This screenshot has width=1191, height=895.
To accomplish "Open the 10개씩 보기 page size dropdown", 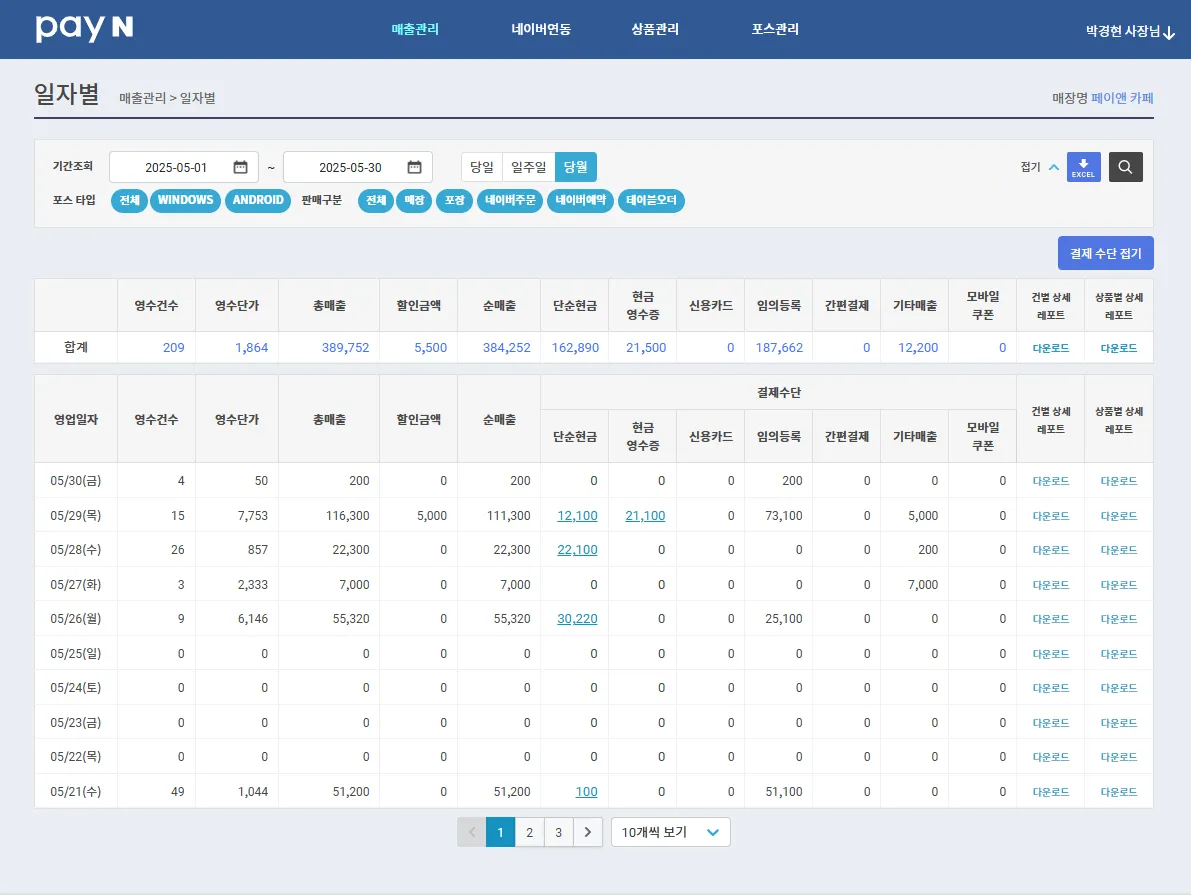I will (x=670, y=832).
